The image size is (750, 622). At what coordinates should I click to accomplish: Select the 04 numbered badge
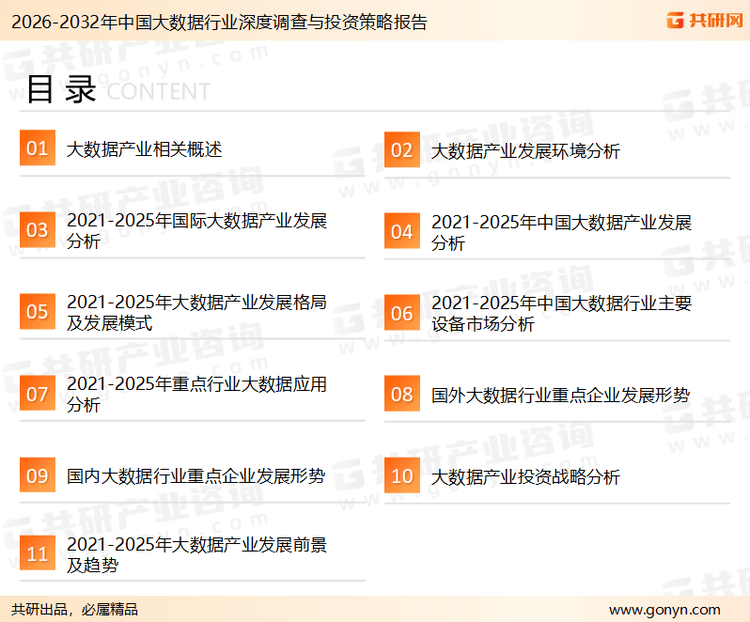(402, 231)
